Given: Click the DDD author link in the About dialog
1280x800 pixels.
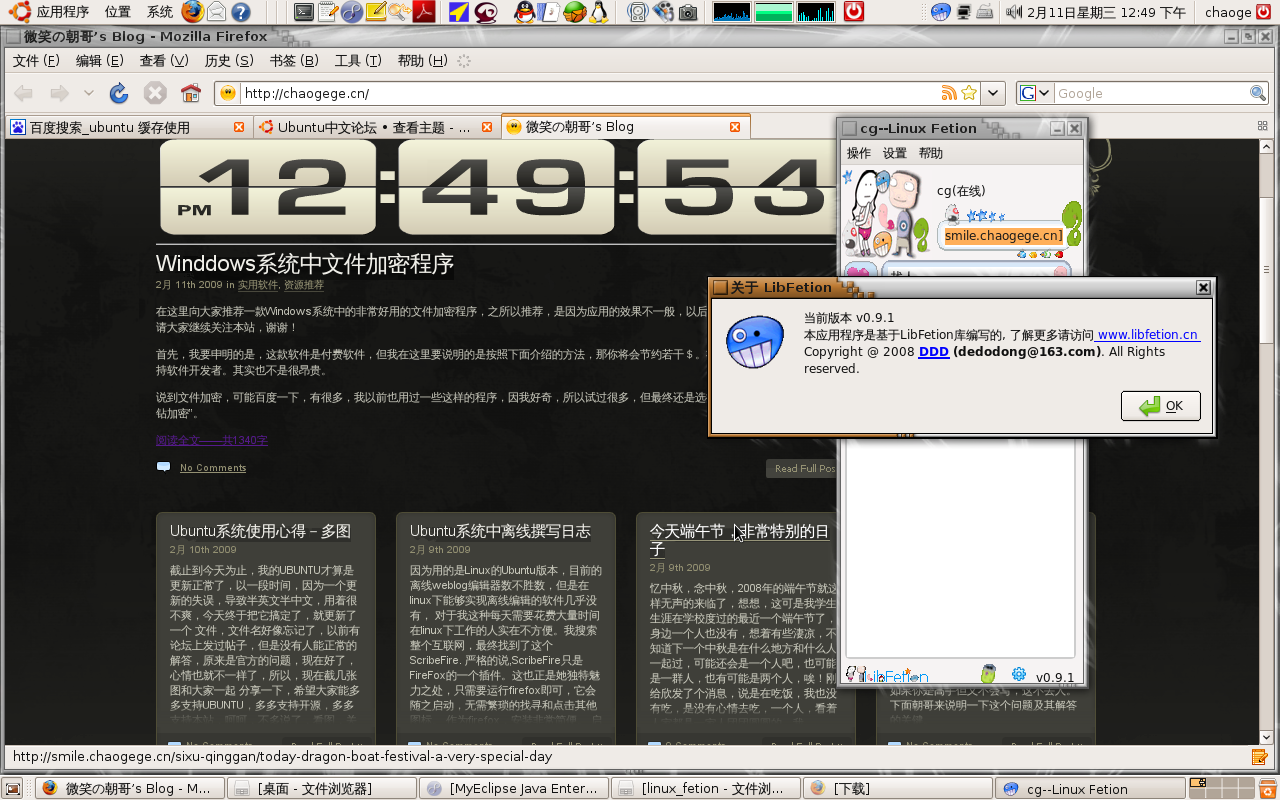Looking at the screenshot, I should (x=934, y=352).
